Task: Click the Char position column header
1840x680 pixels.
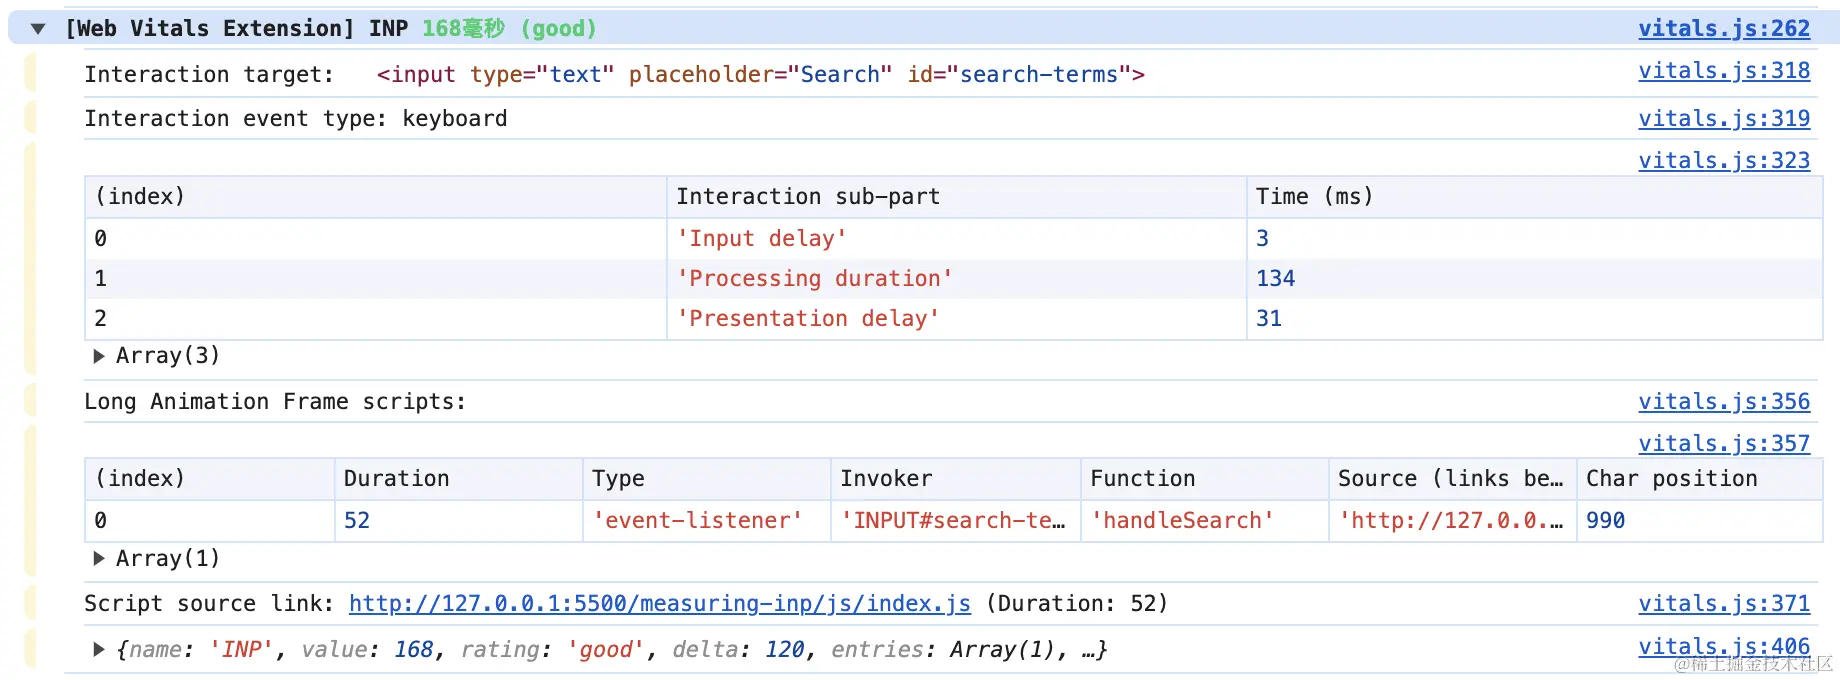Action: (1671, 479)
